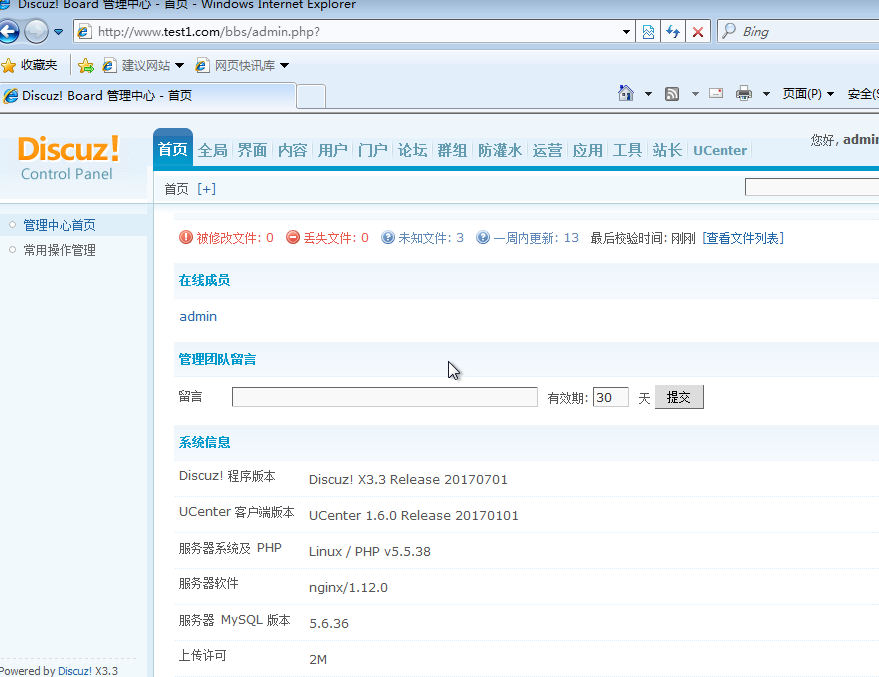Click the nginx/1.12.0 server software value
Viewport: 879px width, 677px height.
(x=348, y=587)
